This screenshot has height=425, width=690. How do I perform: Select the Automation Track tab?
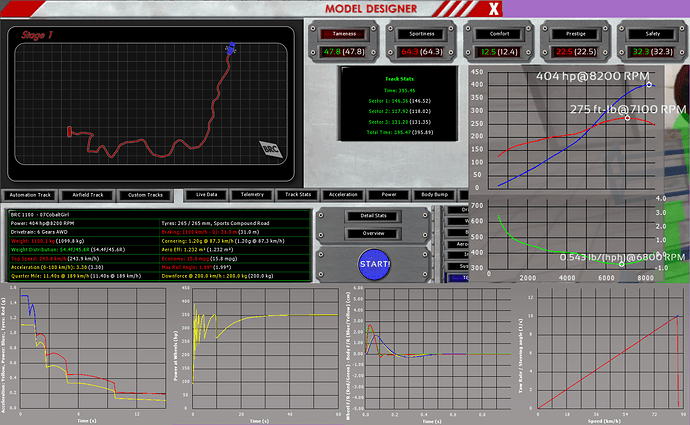tap(32, 195)
